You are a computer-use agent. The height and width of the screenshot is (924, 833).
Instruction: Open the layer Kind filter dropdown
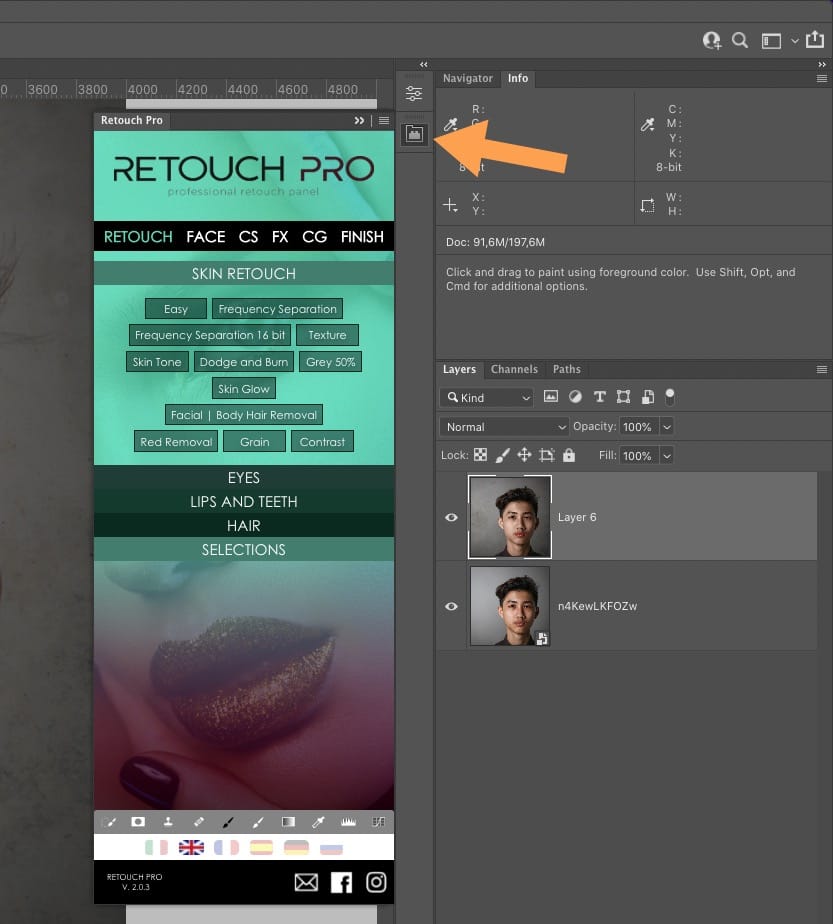[487, 398]
